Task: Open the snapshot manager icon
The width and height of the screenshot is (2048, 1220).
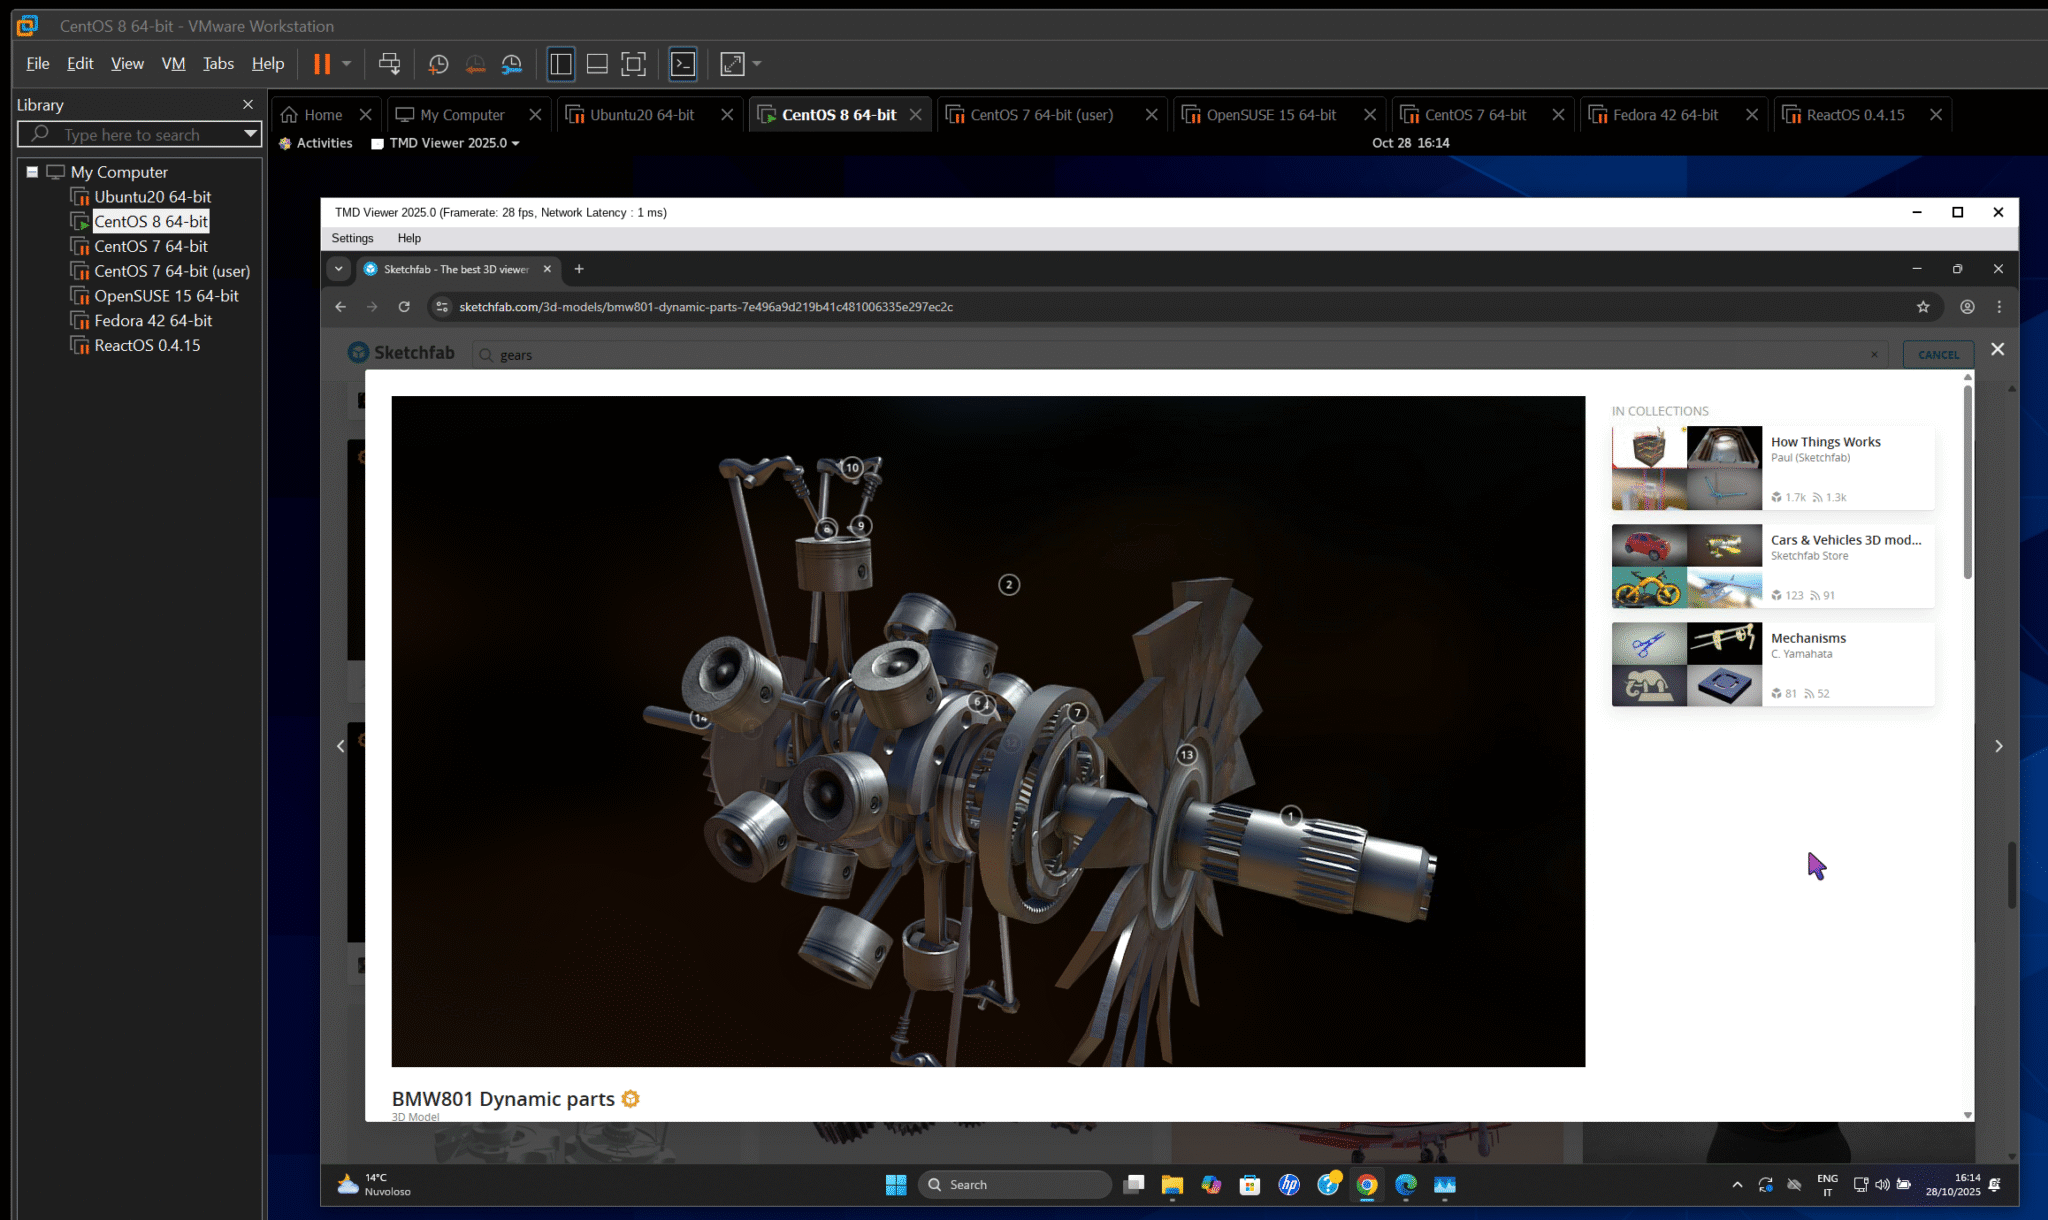Action: point(512,64)
